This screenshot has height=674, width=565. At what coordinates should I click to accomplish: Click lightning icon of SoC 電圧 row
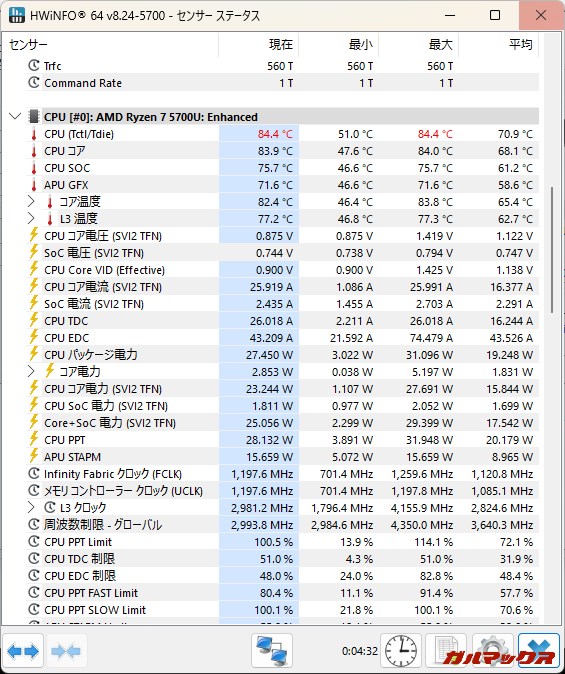34,253
